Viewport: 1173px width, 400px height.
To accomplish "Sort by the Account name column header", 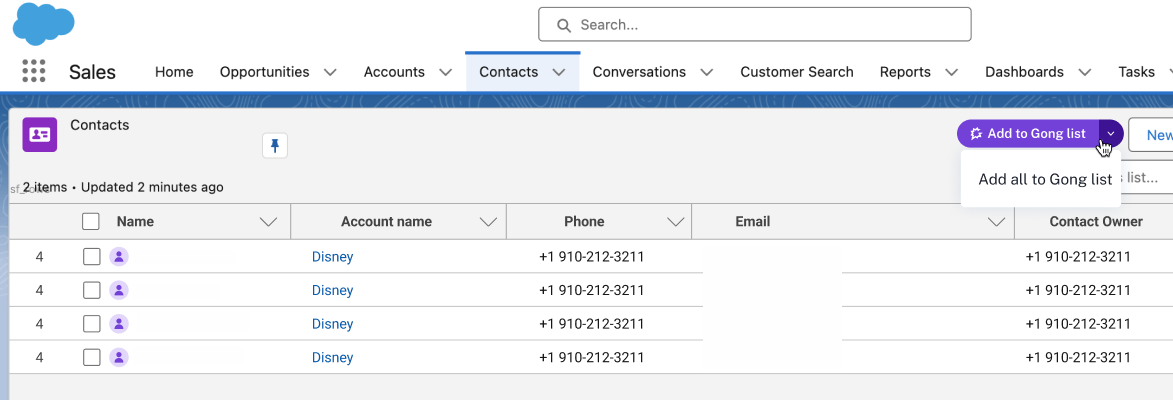I will tap(386, 221).
